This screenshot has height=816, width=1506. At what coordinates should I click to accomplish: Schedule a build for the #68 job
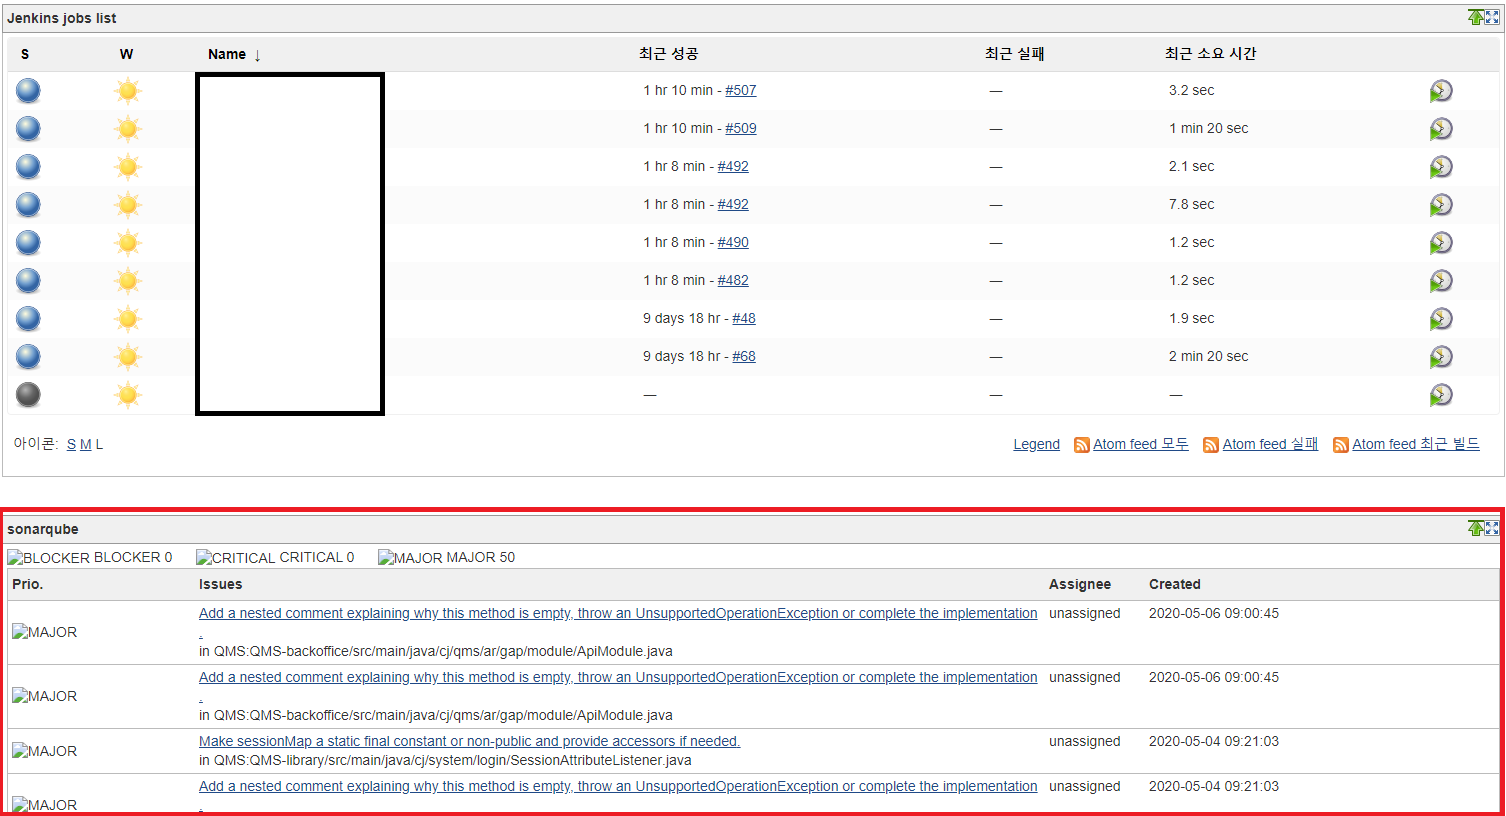(x=1440, y=357)
